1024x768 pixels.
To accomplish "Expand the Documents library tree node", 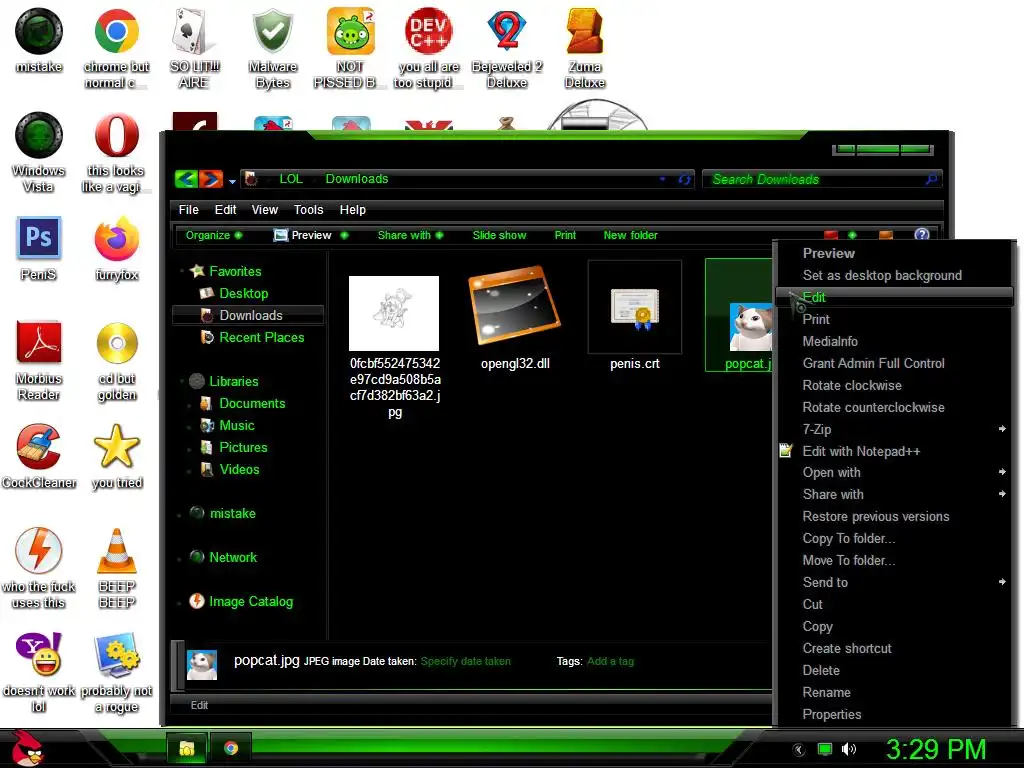I will coord(189,404).
